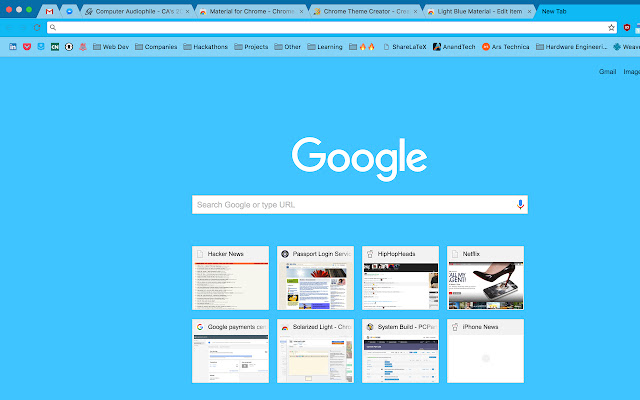This screenshot has height=400, width=640.
Task: Expand the Projects bookmarks folder
Action: tap(251, 47)
